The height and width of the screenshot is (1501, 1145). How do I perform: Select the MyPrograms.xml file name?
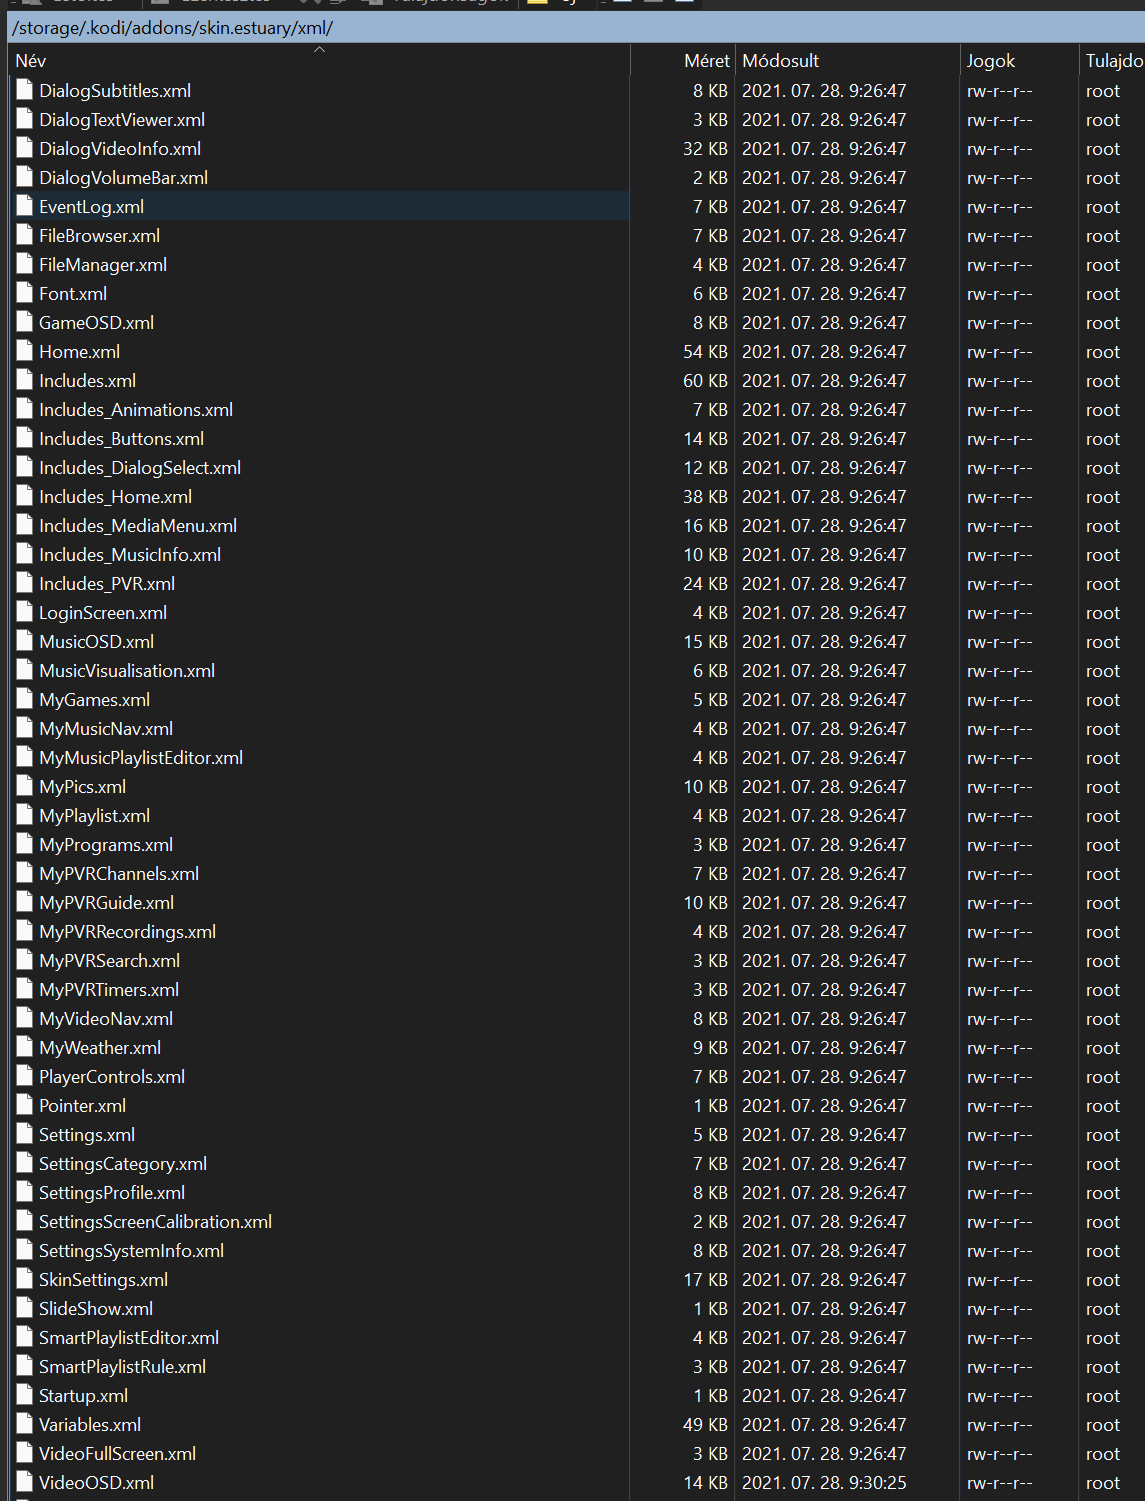[106, 844]
